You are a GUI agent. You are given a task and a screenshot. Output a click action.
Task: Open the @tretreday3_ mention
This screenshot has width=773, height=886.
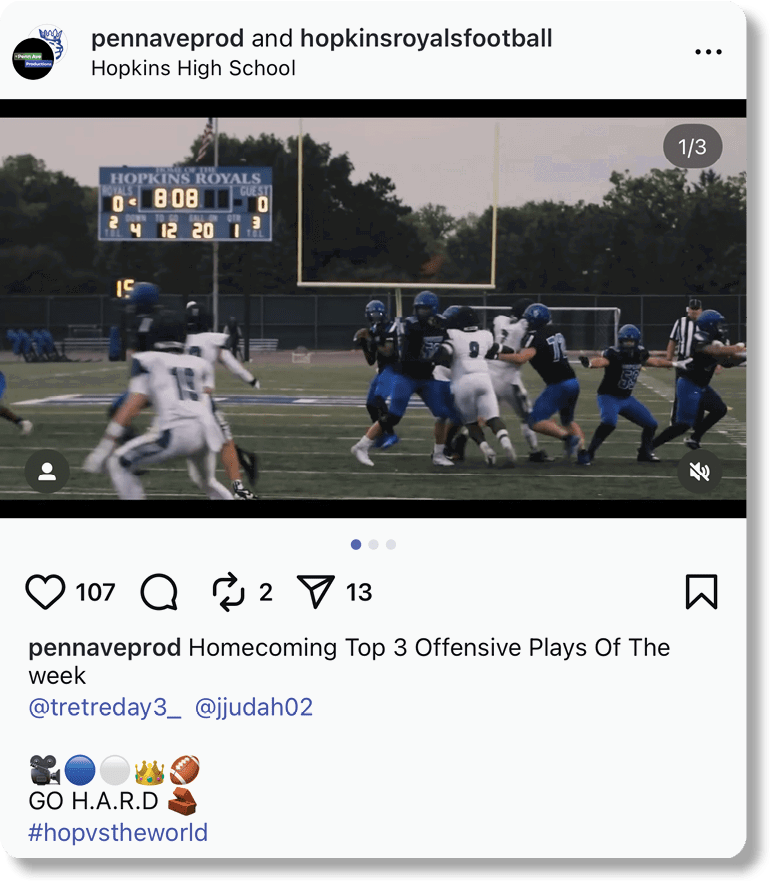(x=105, y=707)
